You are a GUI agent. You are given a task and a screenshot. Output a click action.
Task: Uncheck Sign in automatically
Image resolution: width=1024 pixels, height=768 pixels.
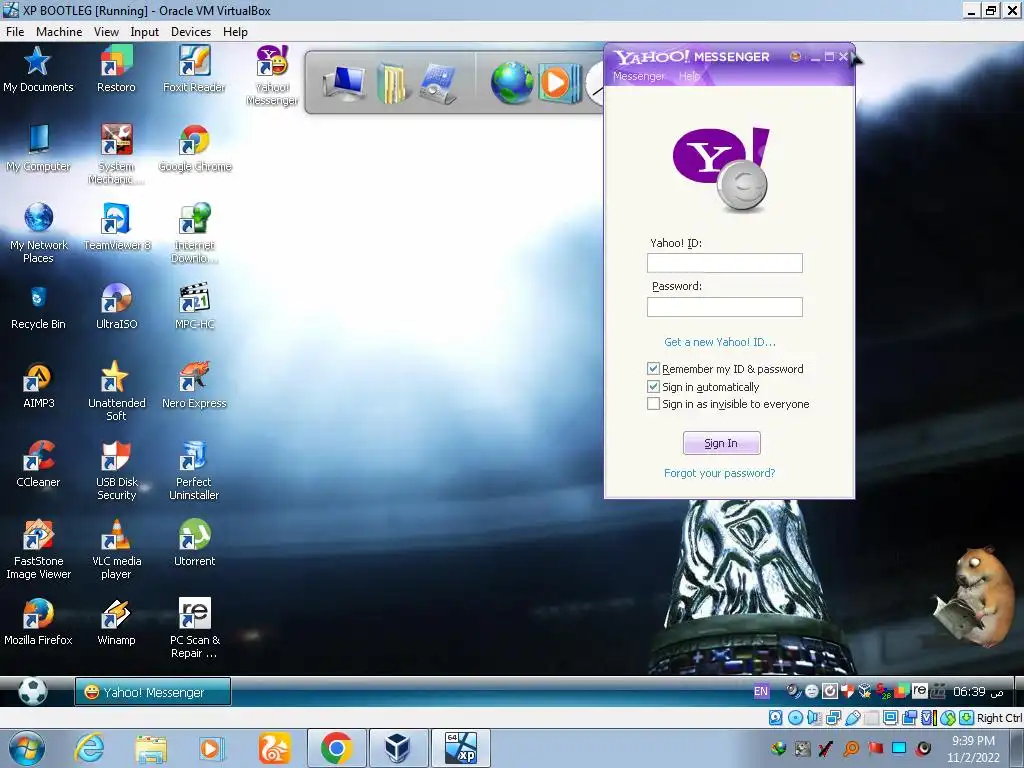tap(653, 387)
